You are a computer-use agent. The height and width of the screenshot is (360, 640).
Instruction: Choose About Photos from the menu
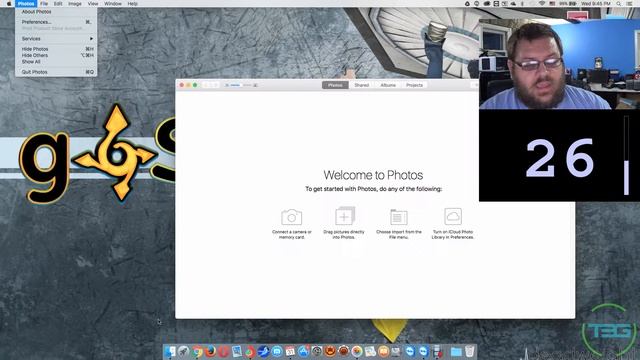click(x=56, y=12)
